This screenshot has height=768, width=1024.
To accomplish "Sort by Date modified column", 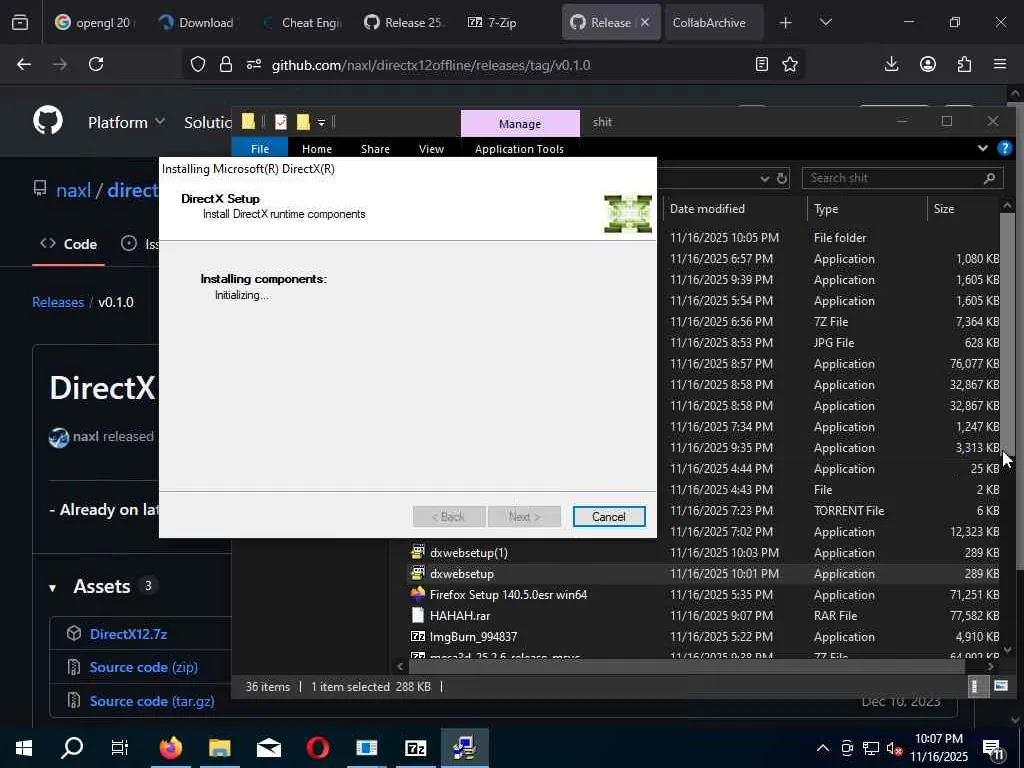I will click(707, 209).
